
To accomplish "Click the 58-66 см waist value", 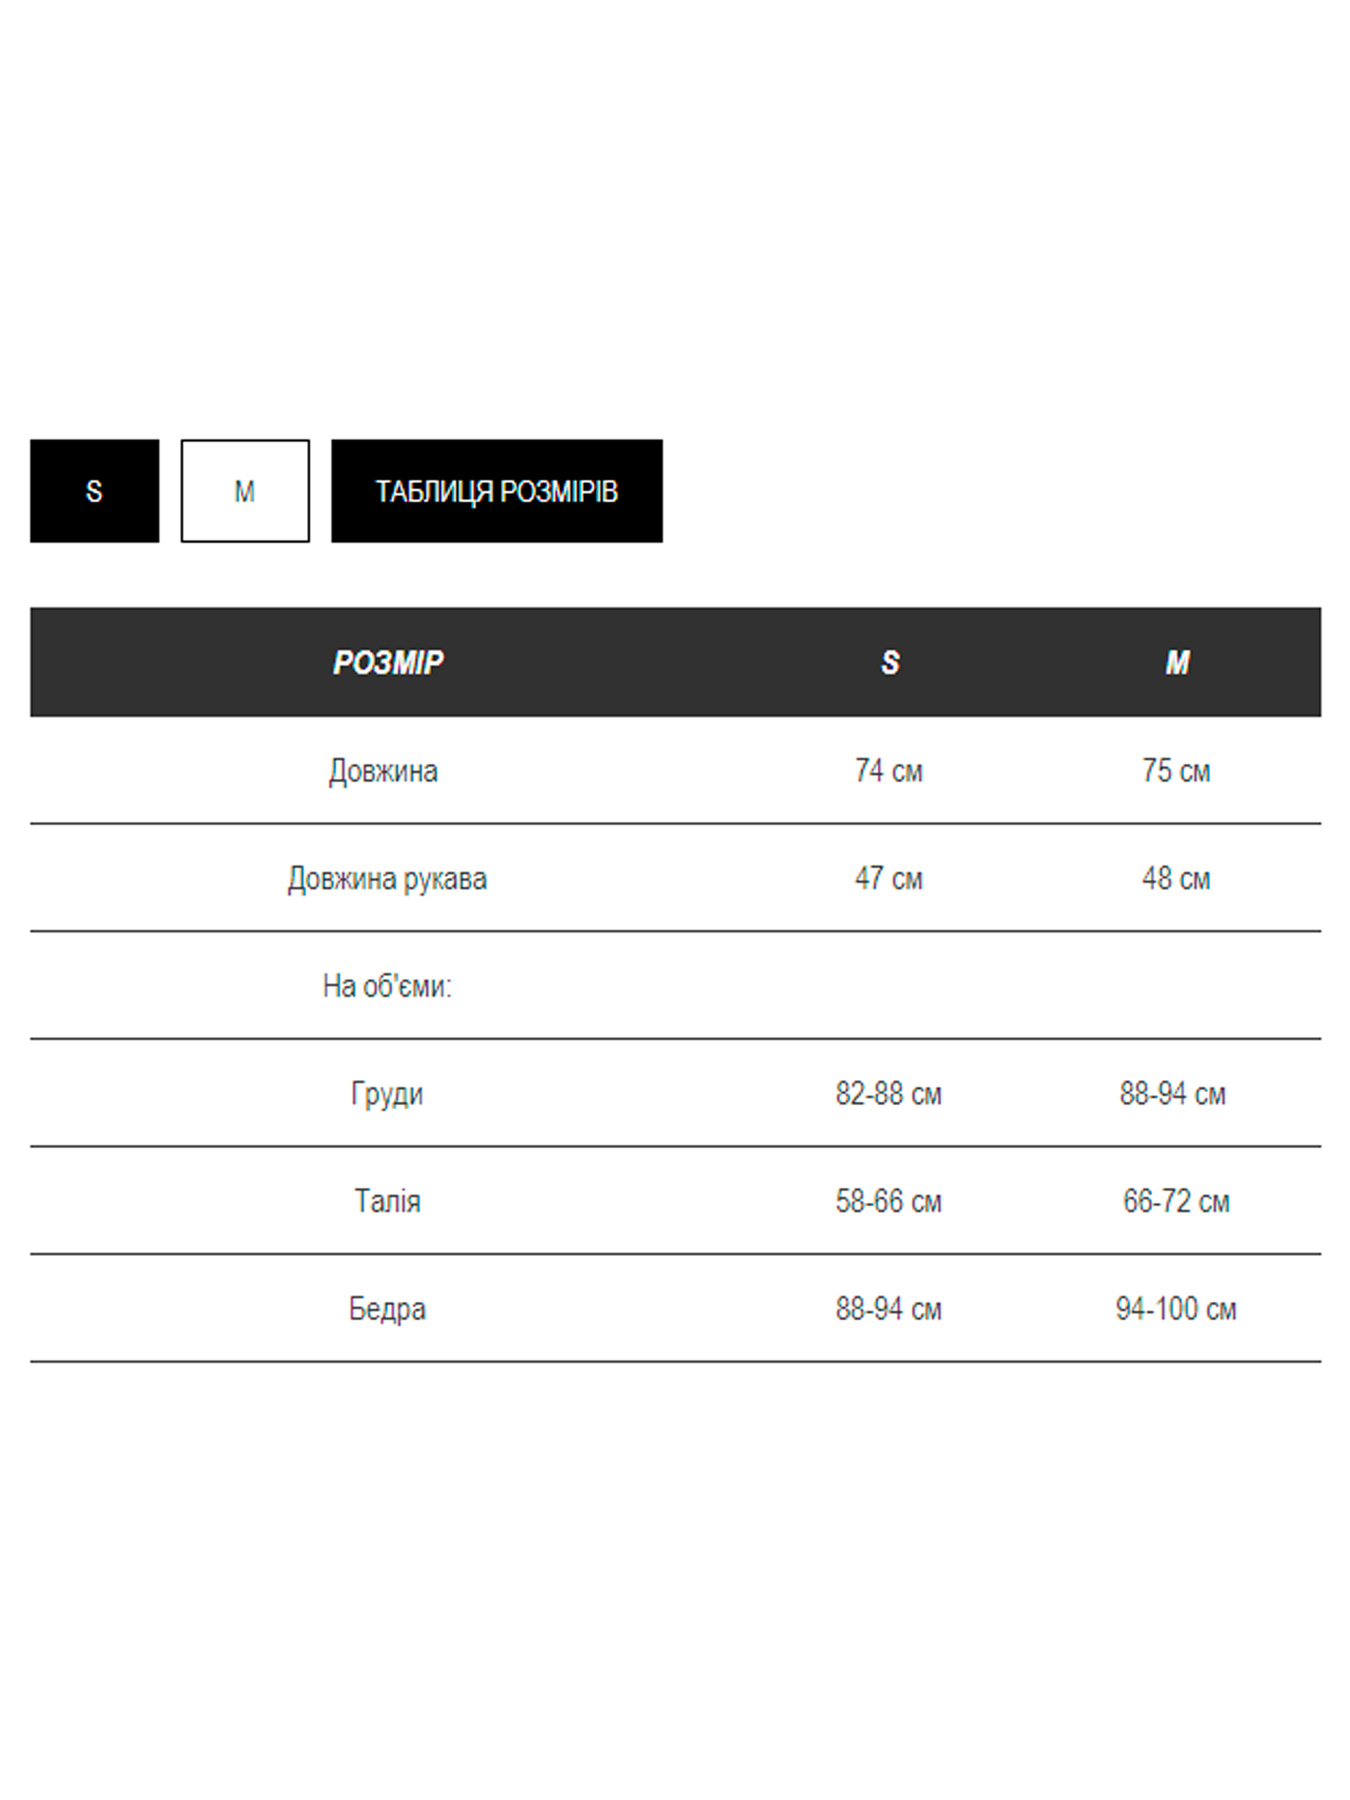I will pos(889,1201).
